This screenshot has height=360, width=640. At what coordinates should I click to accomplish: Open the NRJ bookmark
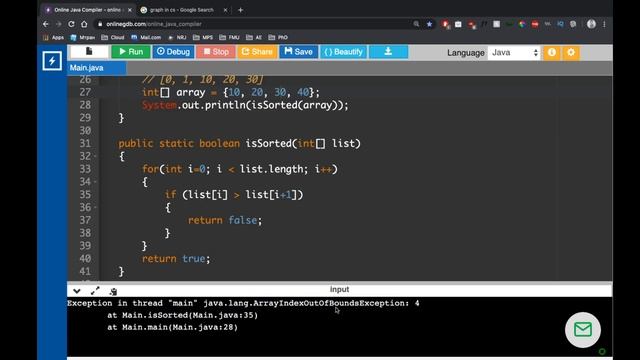coord(177,37)
